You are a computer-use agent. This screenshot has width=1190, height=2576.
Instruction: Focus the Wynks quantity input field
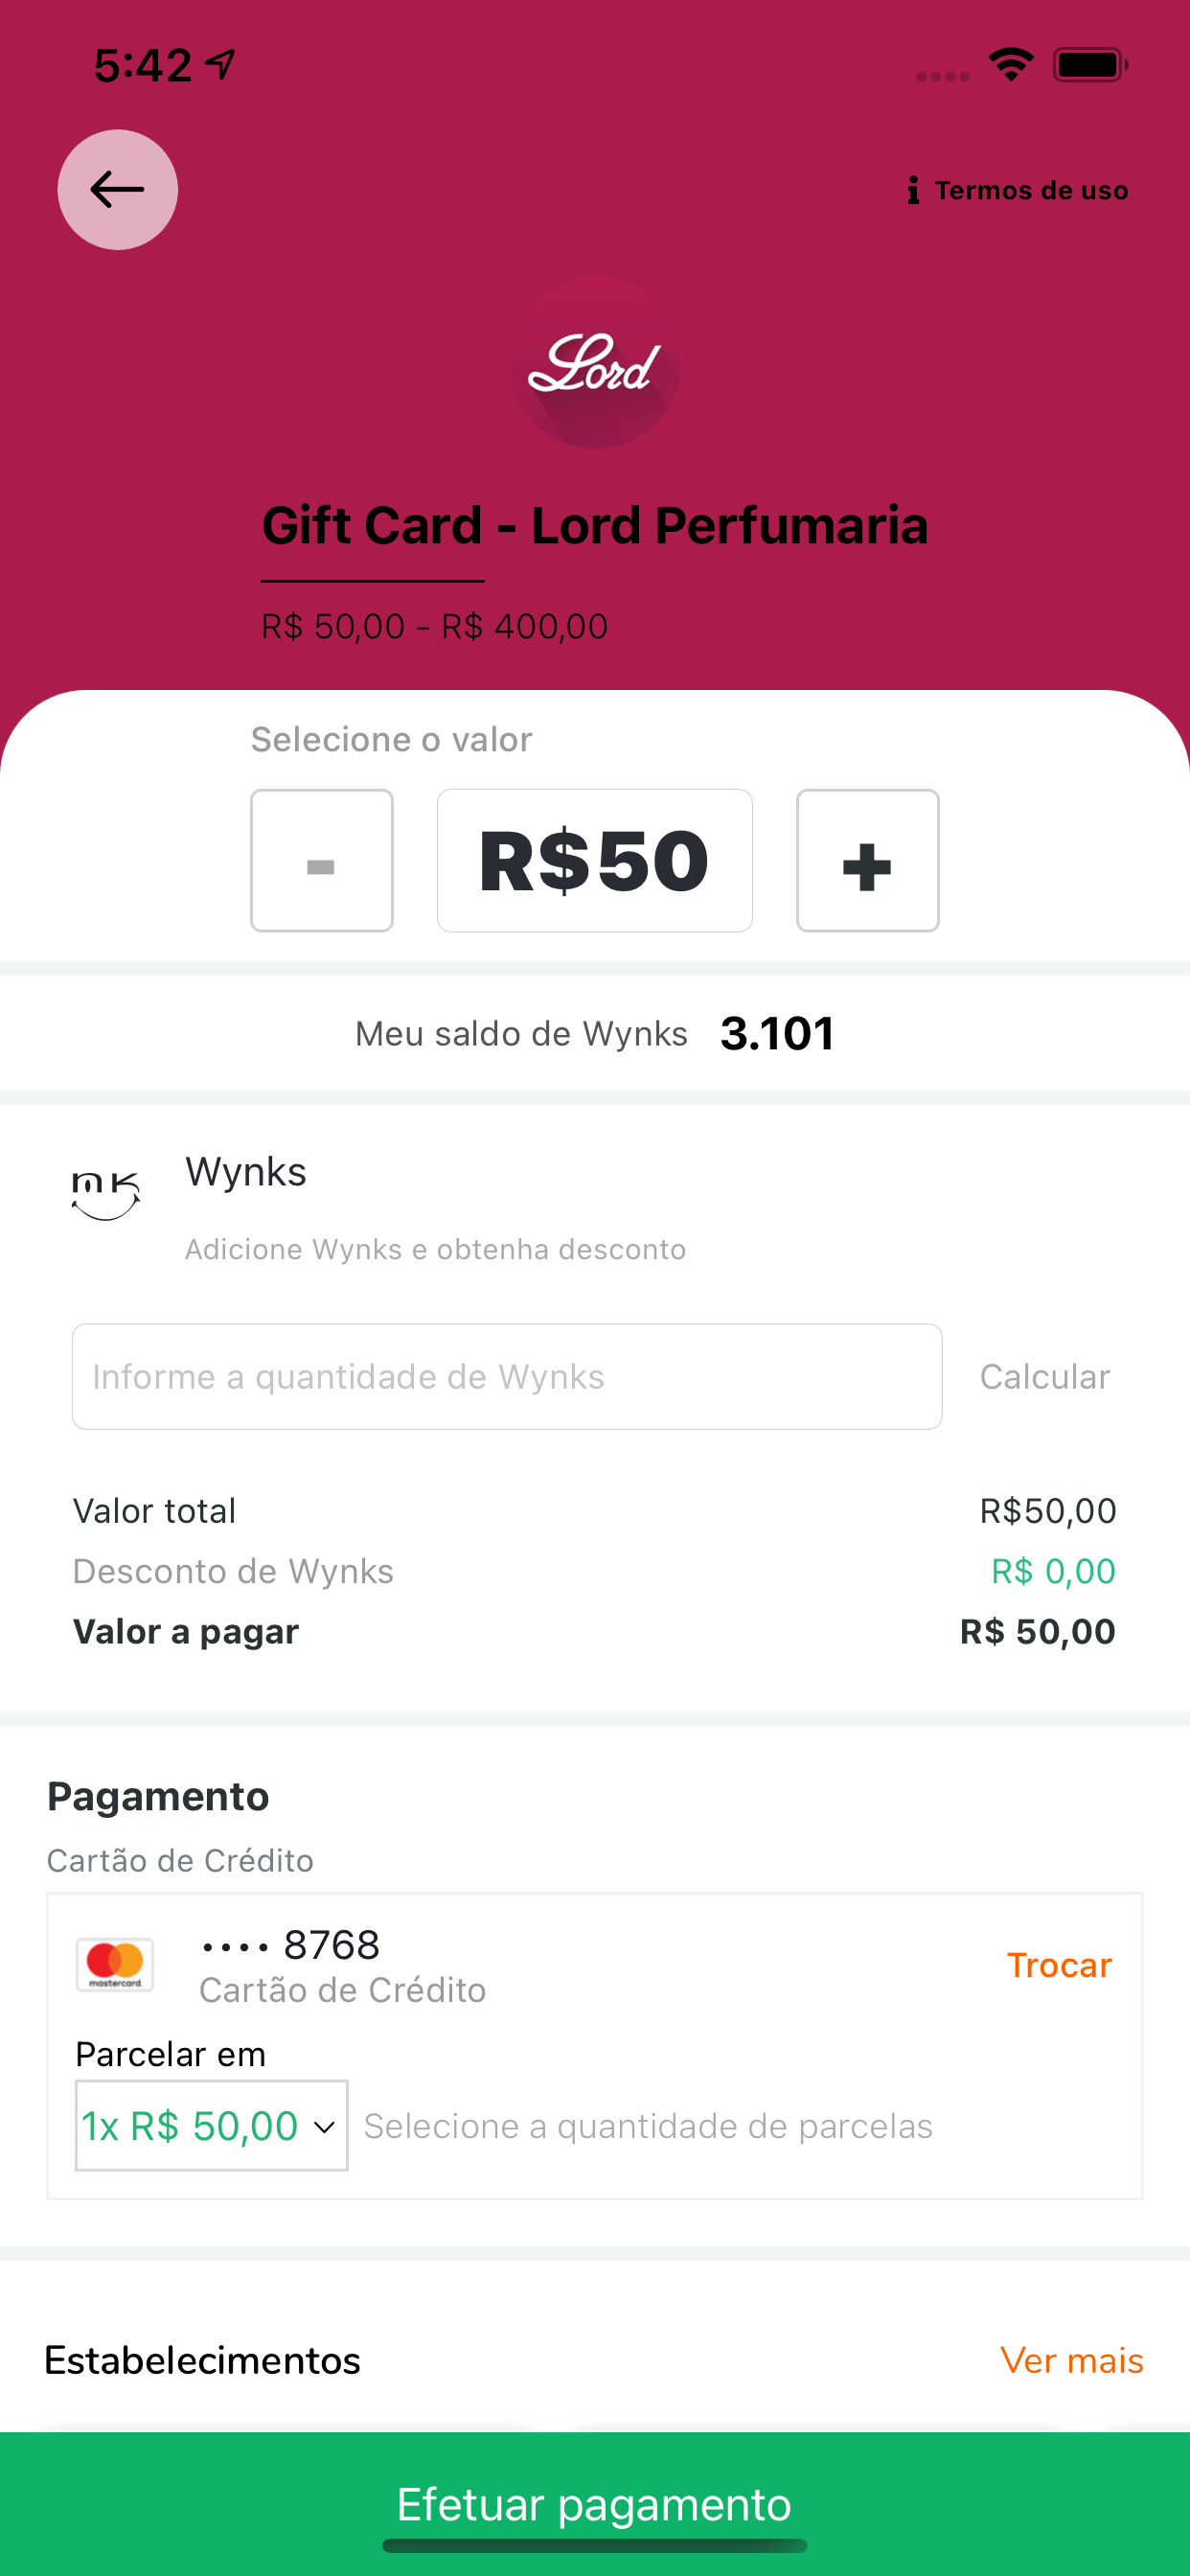pos(506,1377)
